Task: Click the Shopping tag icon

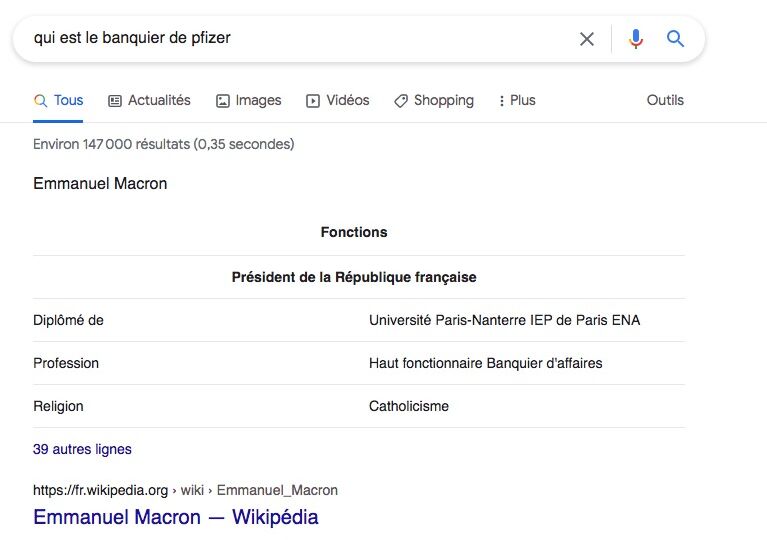Action: coord(401,101)
